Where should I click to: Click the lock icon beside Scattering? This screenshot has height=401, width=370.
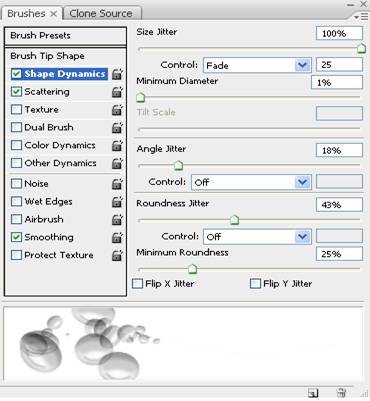click(x=117, y=92)
